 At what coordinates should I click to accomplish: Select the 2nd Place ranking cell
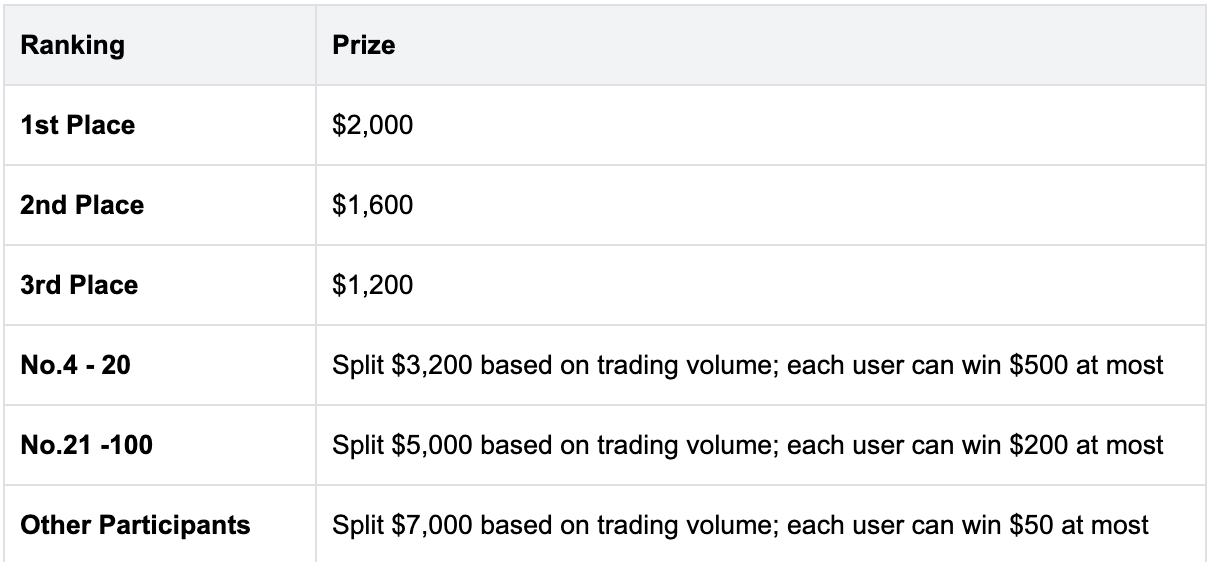pyautogui.click(x=82, y=205)
